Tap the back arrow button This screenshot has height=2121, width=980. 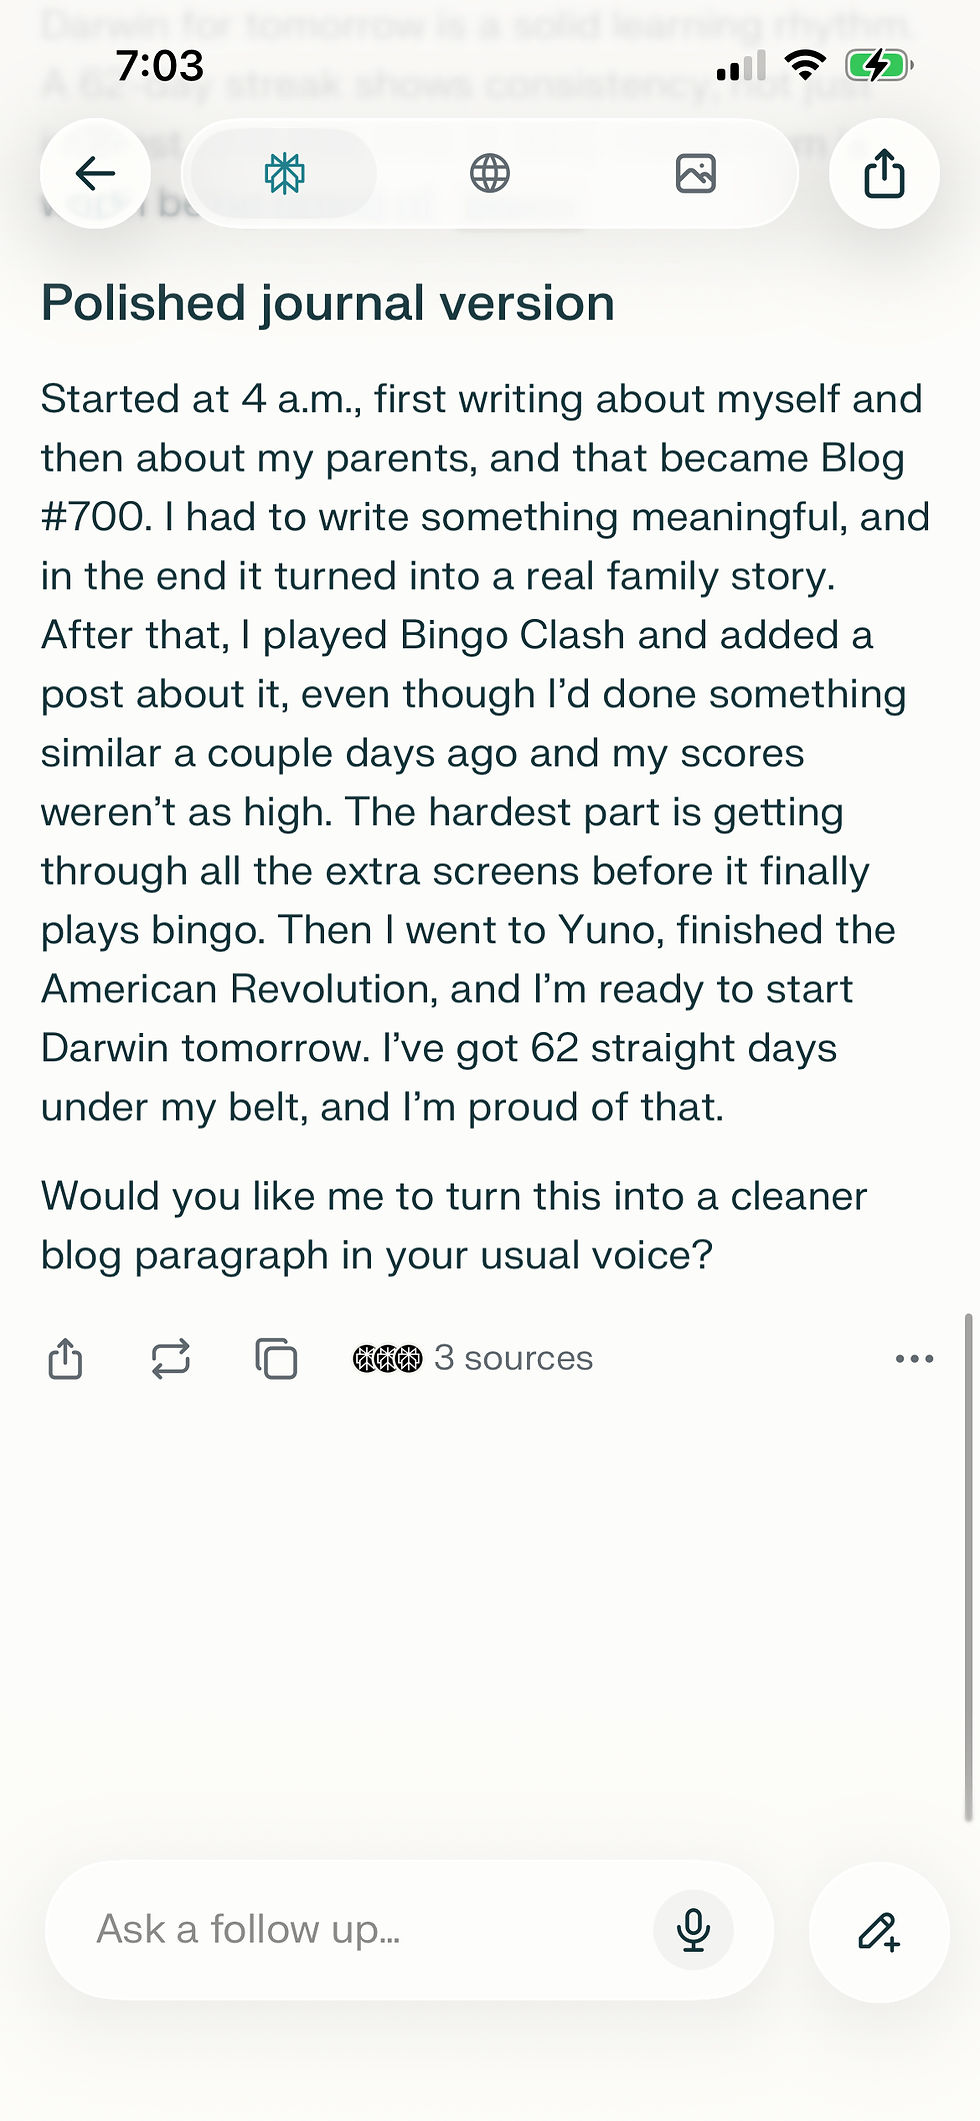point(95,174)
